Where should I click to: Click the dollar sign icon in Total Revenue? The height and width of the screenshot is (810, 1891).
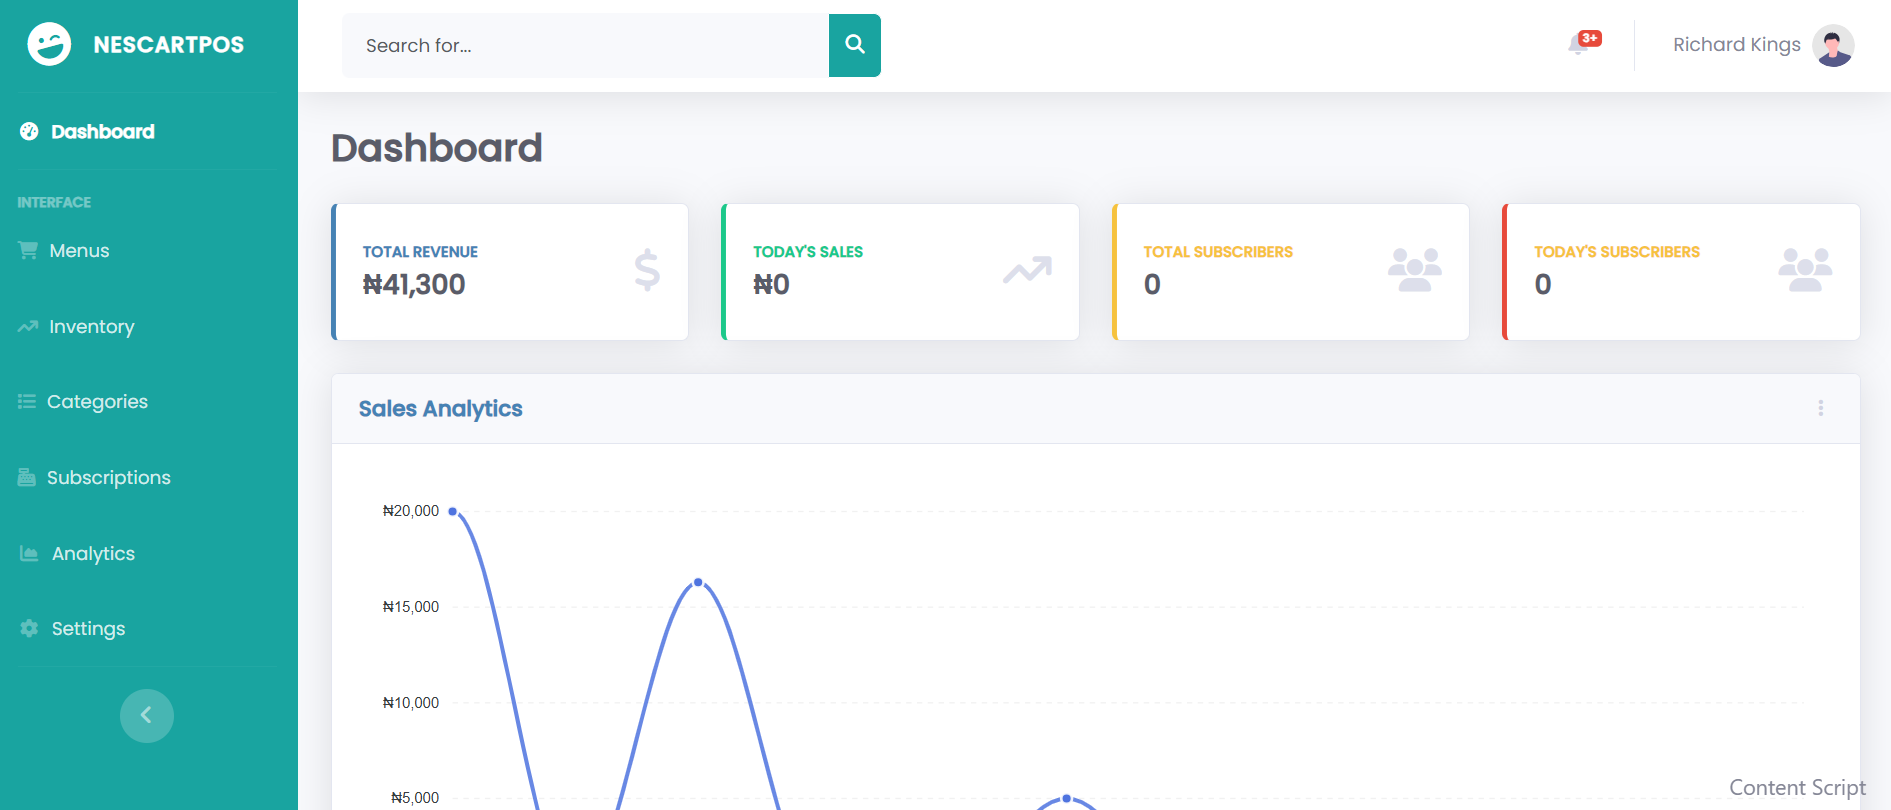pos(647,270)
